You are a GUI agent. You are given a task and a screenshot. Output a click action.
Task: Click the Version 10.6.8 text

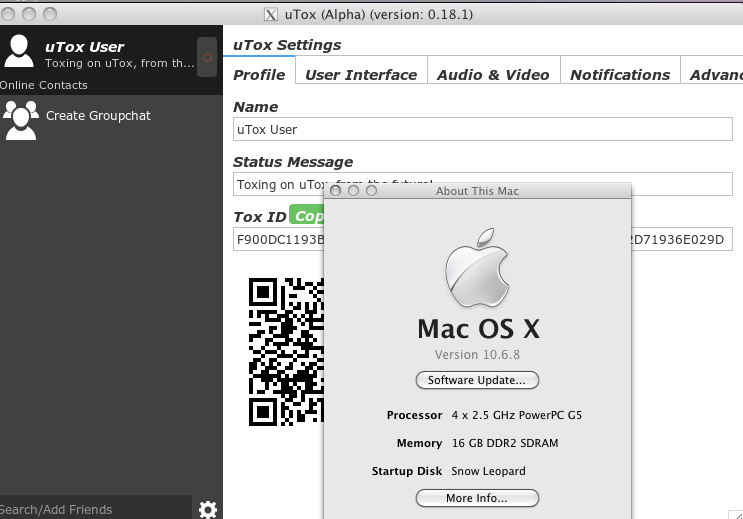[x=477, y=355]
